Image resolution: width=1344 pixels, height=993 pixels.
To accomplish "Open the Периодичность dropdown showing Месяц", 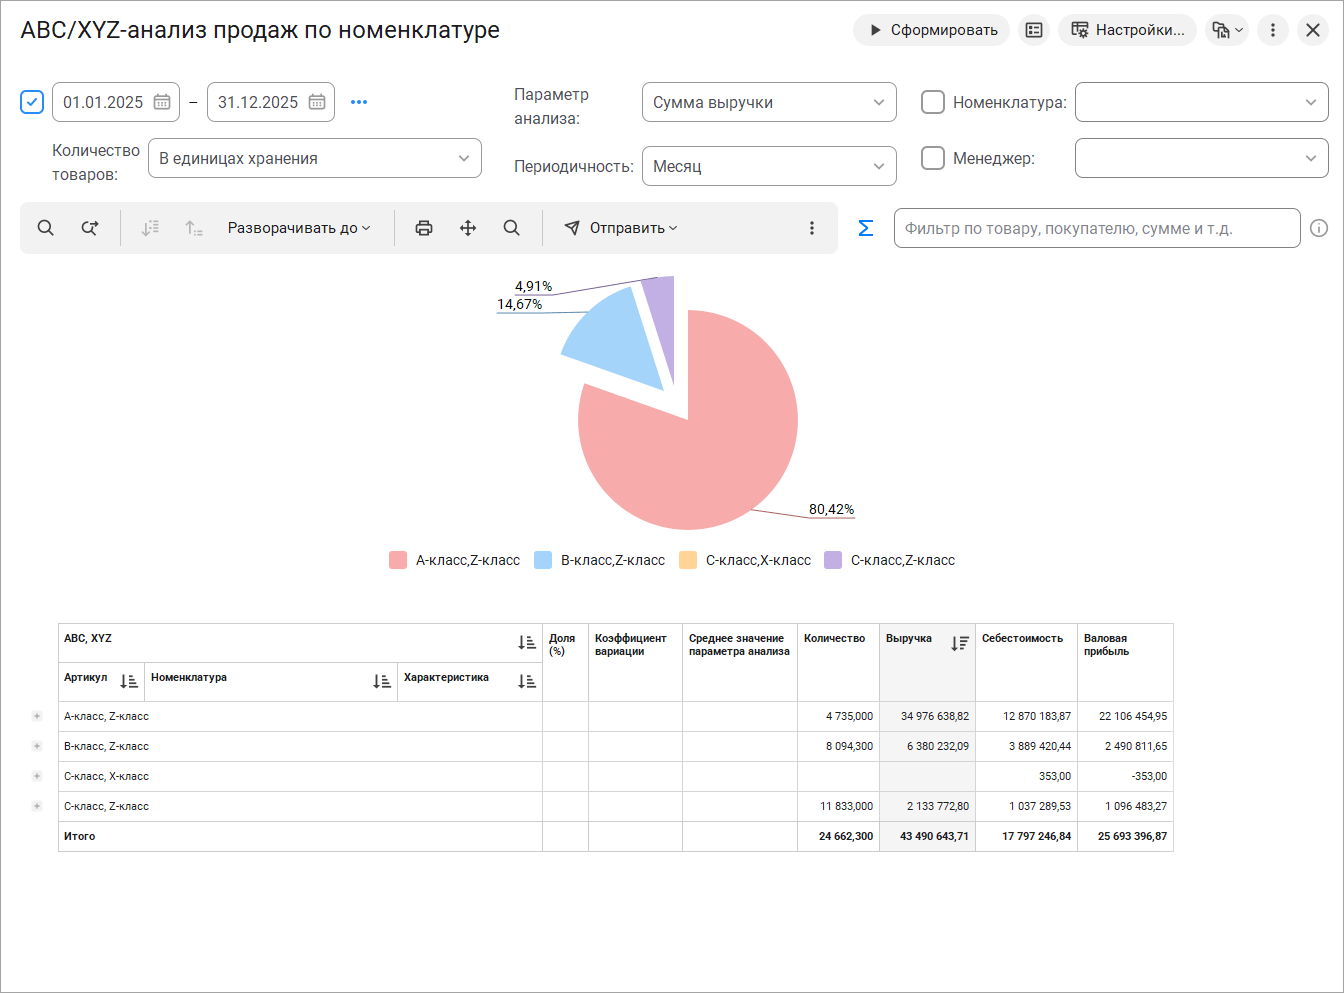I will click(x=768, y=166).
